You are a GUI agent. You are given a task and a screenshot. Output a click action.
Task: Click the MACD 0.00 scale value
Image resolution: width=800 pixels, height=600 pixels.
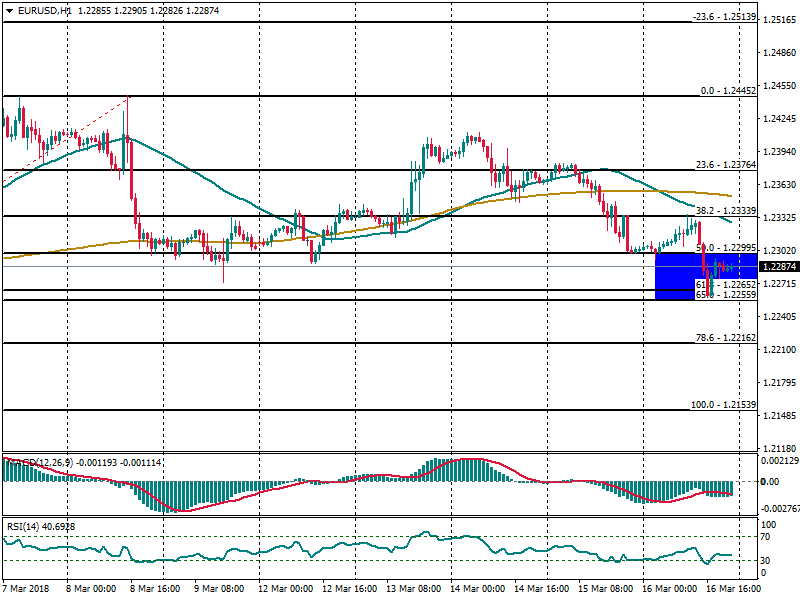pyautogui.click(x=771, y=482)
